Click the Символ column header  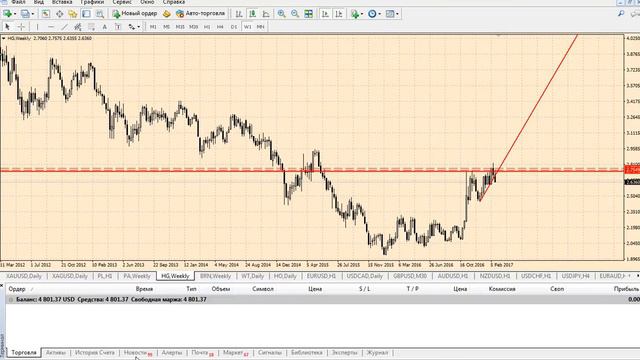(262, 289)
